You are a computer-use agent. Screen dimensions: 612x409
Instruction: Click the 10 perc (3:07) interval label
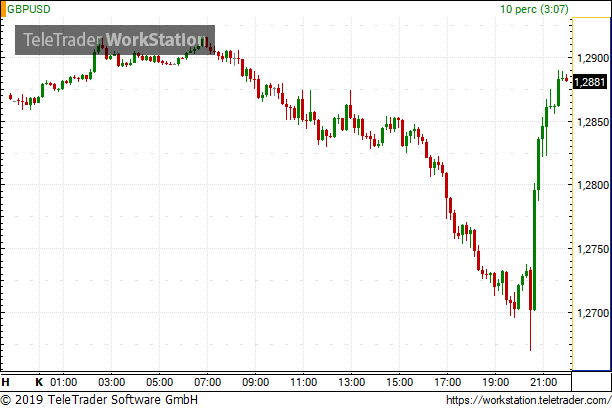(x=534, y=9)
